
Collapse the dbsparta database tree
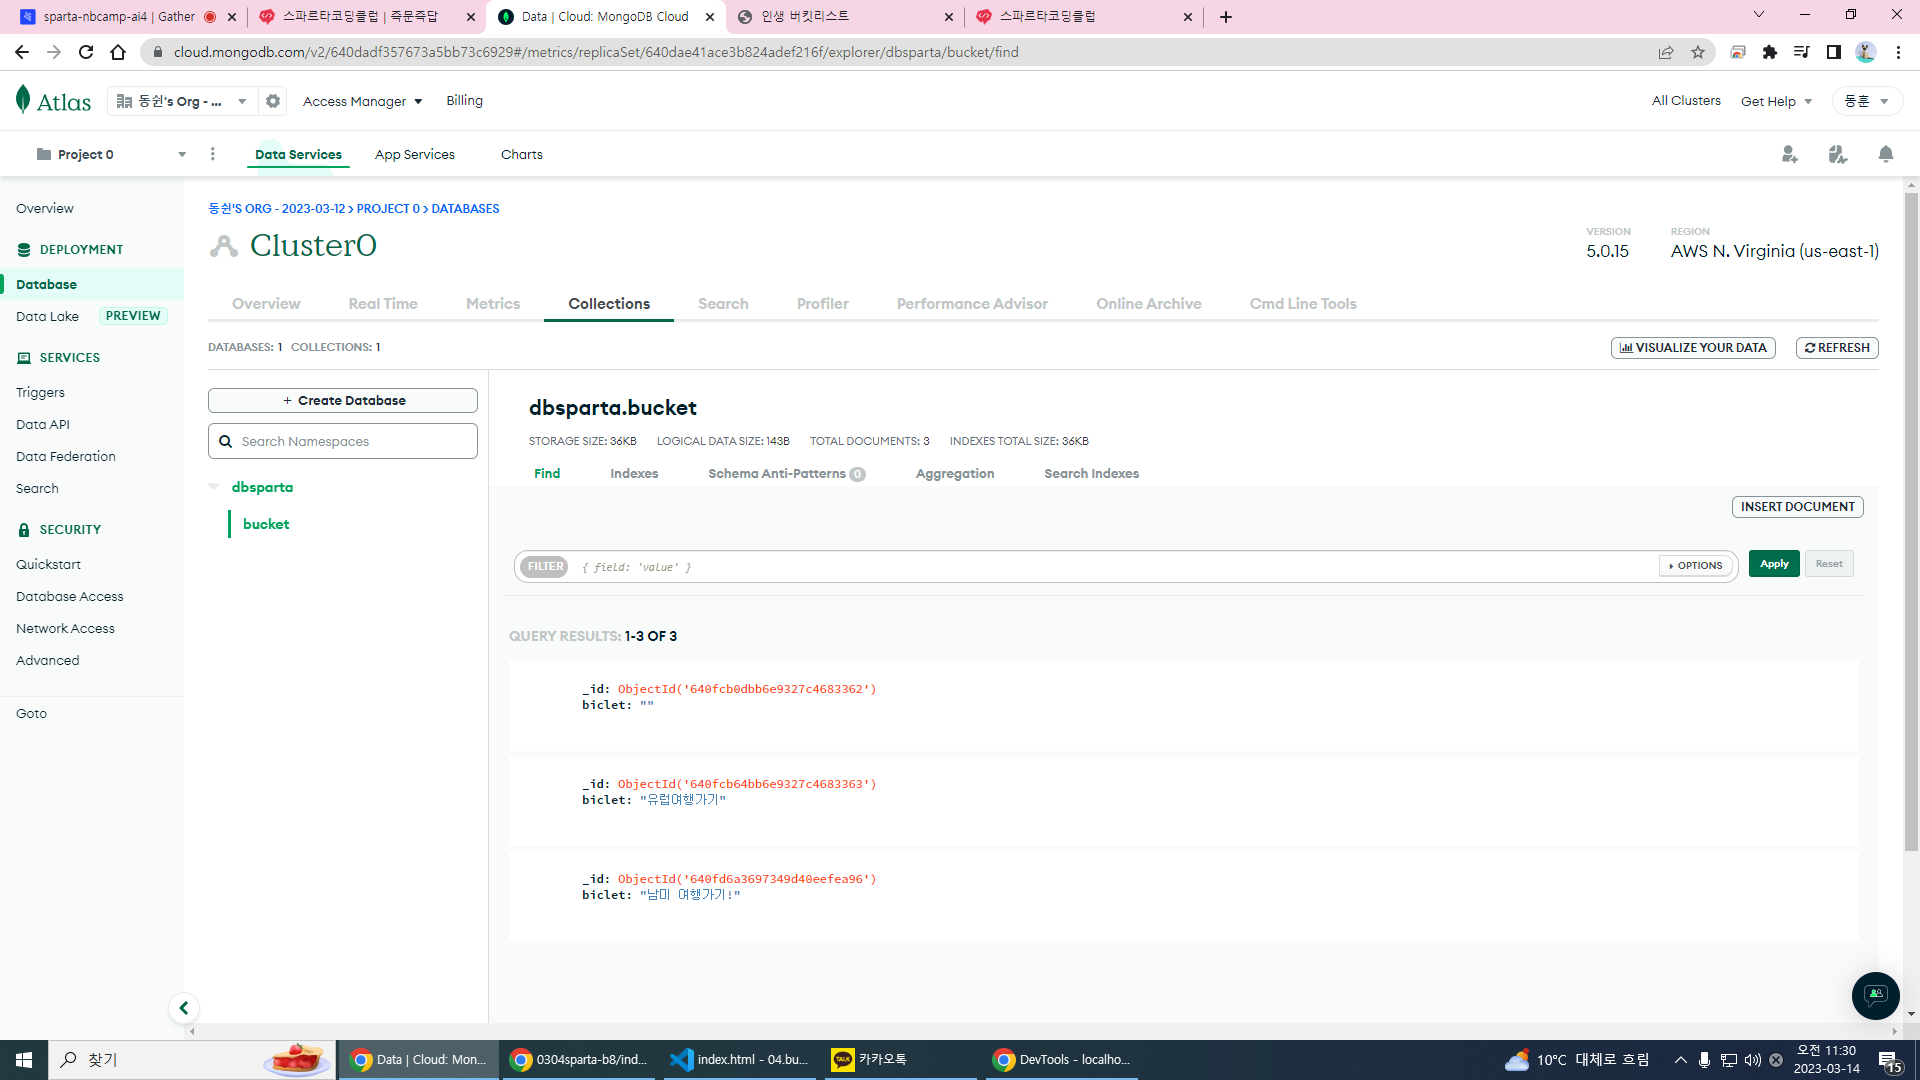pos(214,487)
